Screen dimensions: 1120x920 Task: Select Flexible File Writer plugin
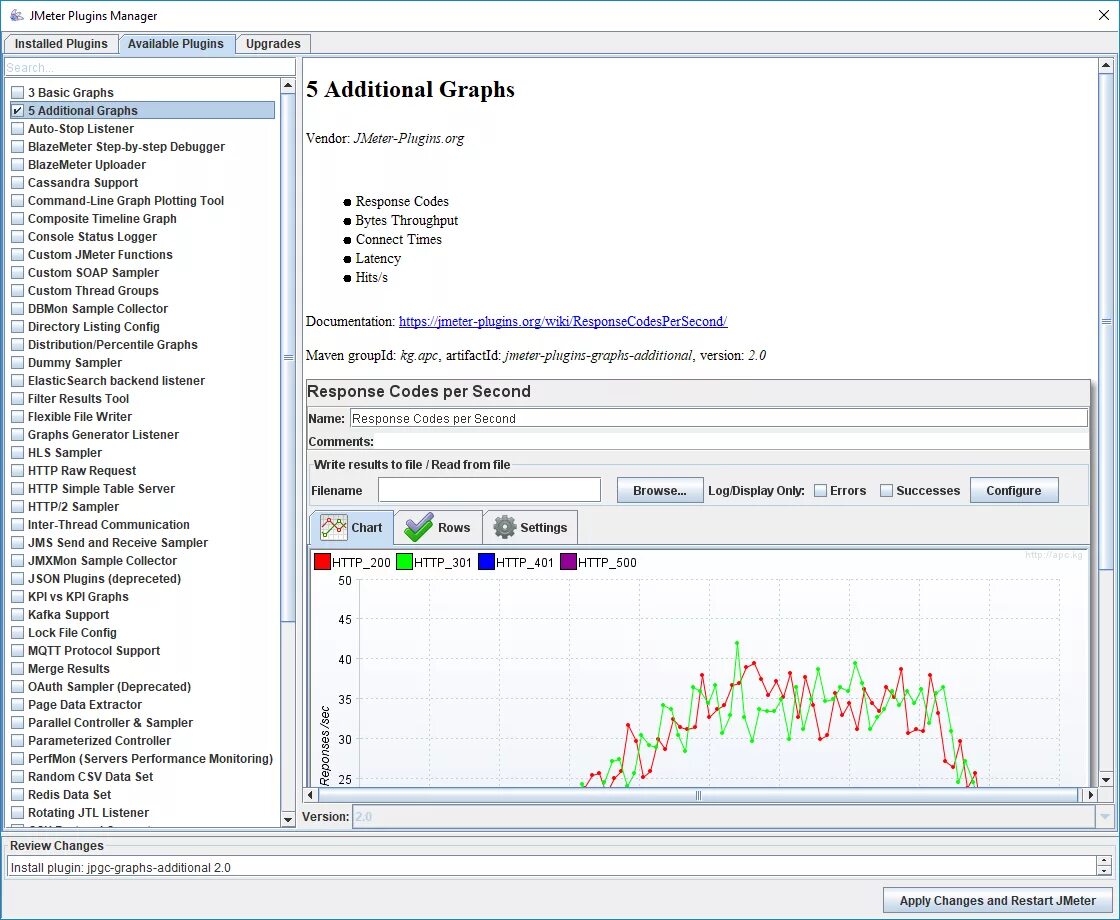pyautogui.click(x=80, y=416)
